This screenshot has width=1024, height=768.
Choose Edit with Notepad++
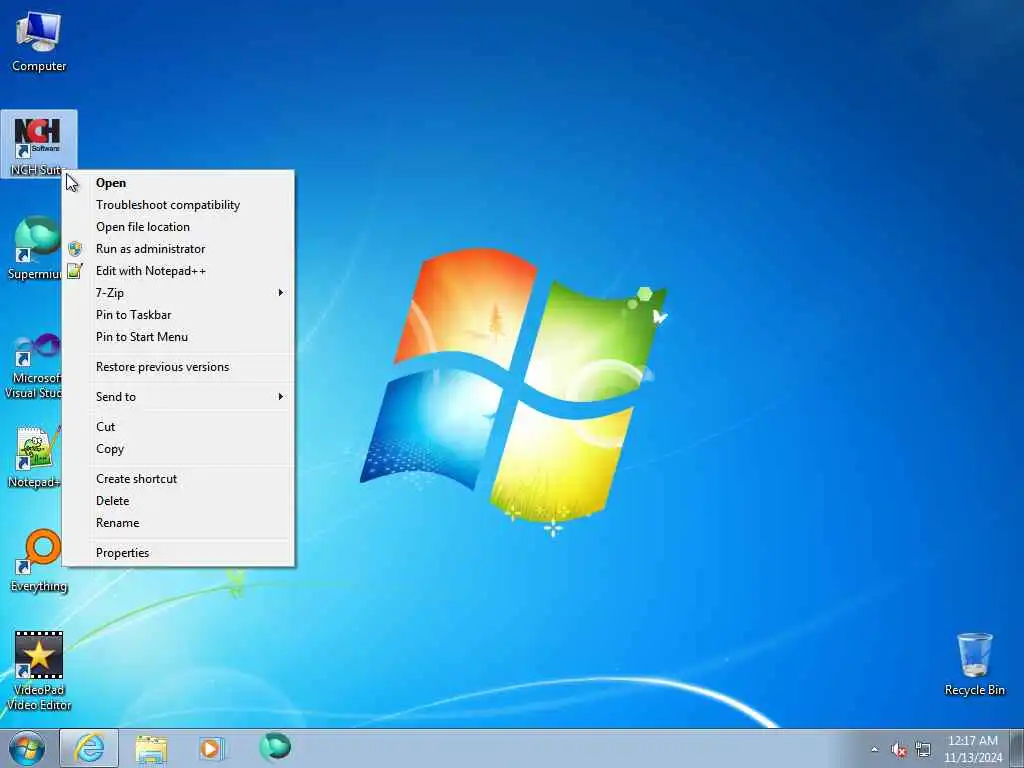178,271
